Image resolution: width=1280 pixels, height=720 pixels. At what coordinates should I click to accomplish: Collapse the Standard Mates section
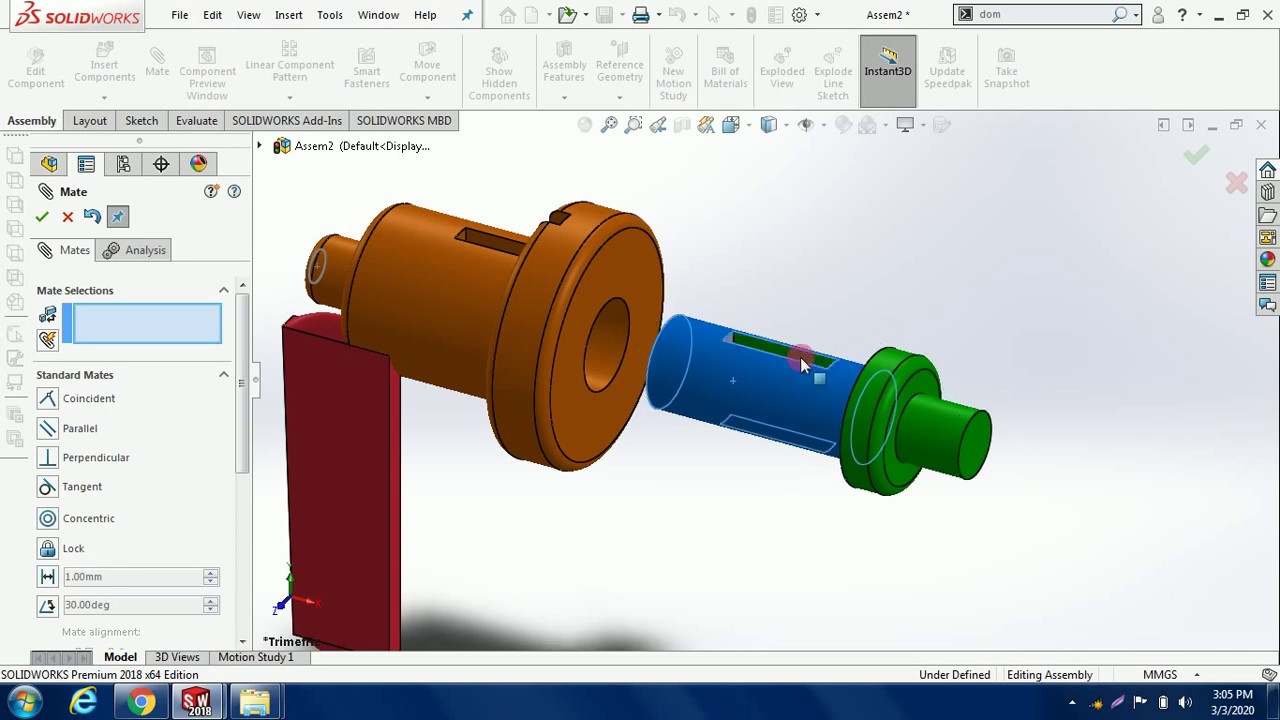click(x=224, y=374)
